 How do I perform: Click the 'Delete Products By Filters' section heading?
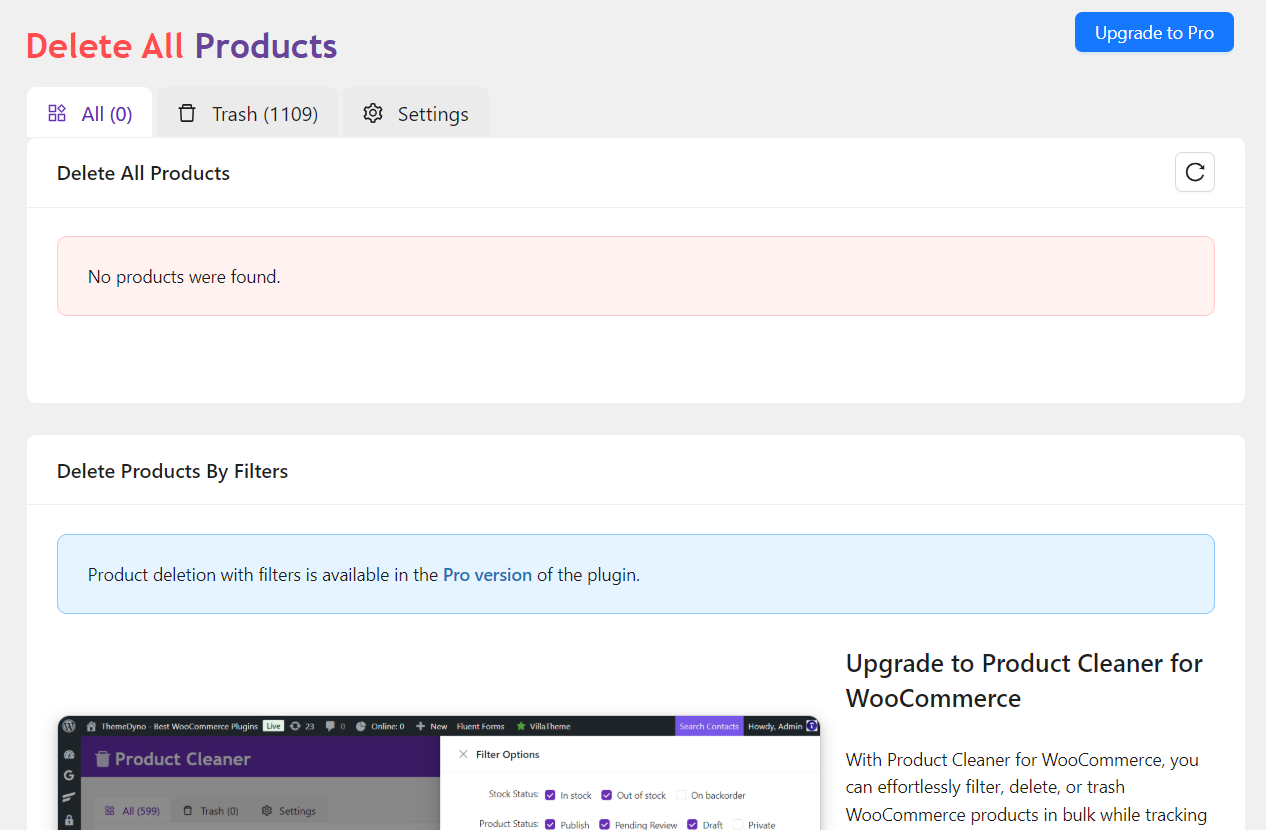click(172, 471)
